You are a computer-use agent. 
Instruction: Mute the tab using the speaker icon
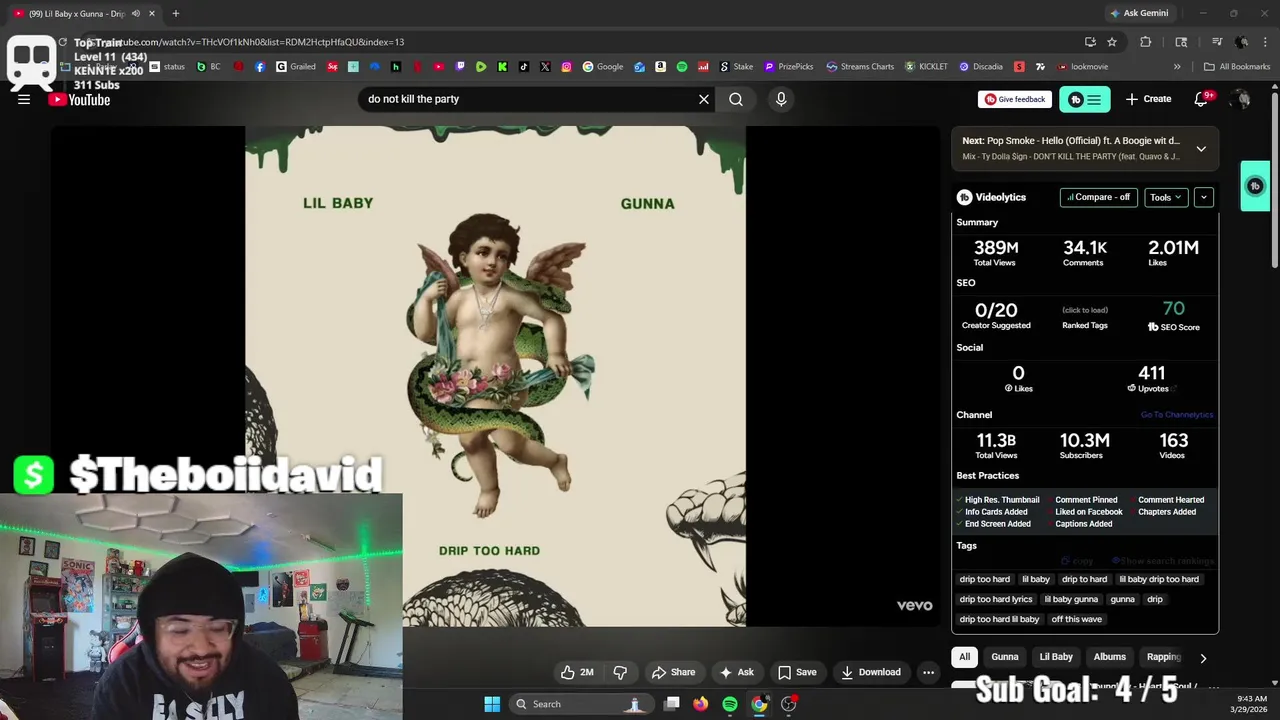click(x=135, y=13)
